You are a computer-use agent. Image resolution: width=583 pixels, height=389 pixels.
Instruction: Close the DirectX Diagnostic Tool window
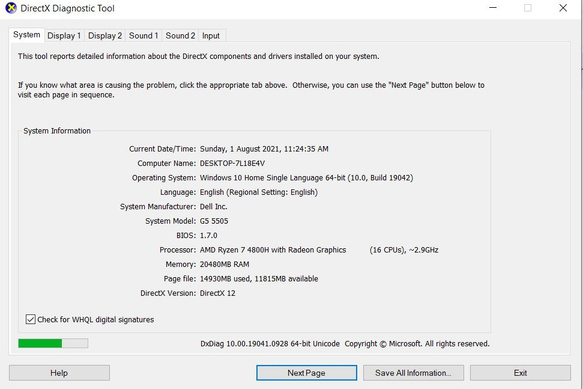pos(563,8)
